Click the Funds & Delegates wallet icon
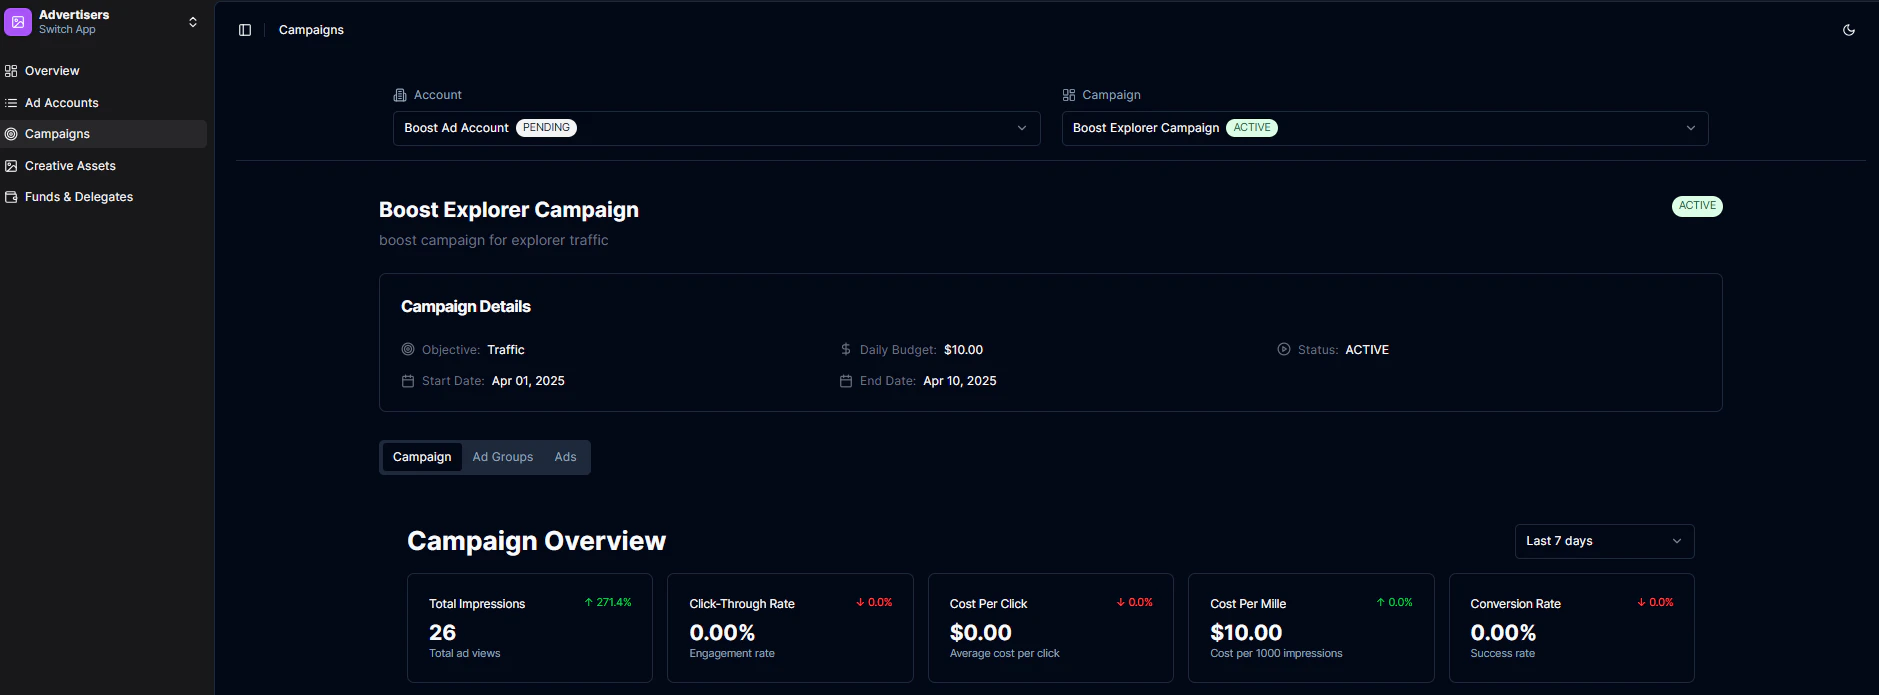Viewport: 1879px width, 695px height. 11,197
